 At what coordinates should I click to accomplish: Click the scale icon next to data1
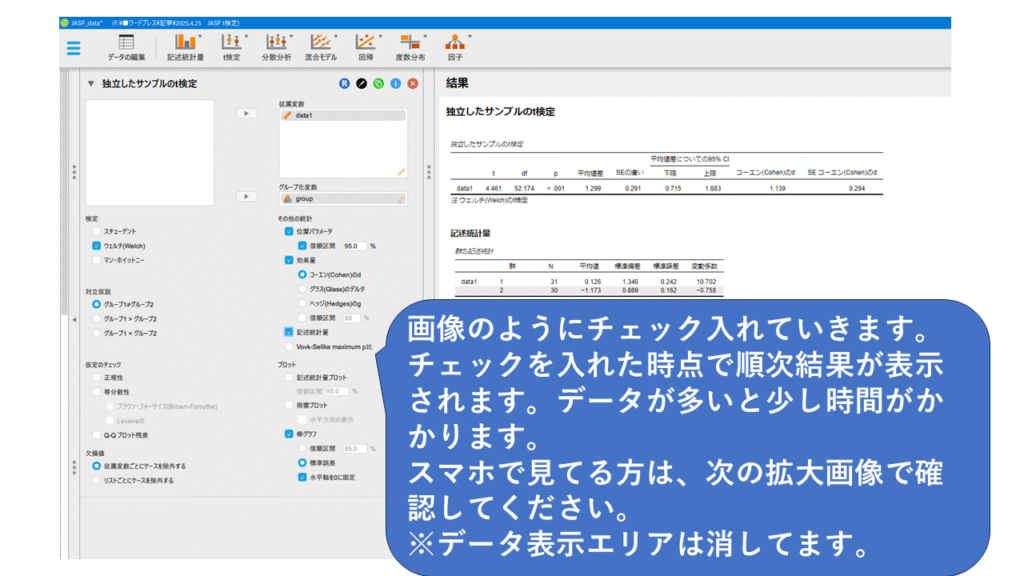click(x=287, y=116)
